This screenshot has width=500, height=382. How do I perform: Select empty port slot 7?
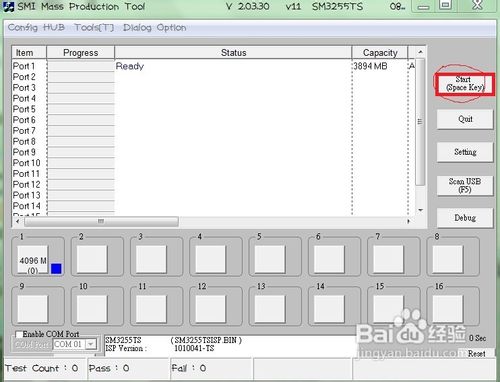click(388, 259)
